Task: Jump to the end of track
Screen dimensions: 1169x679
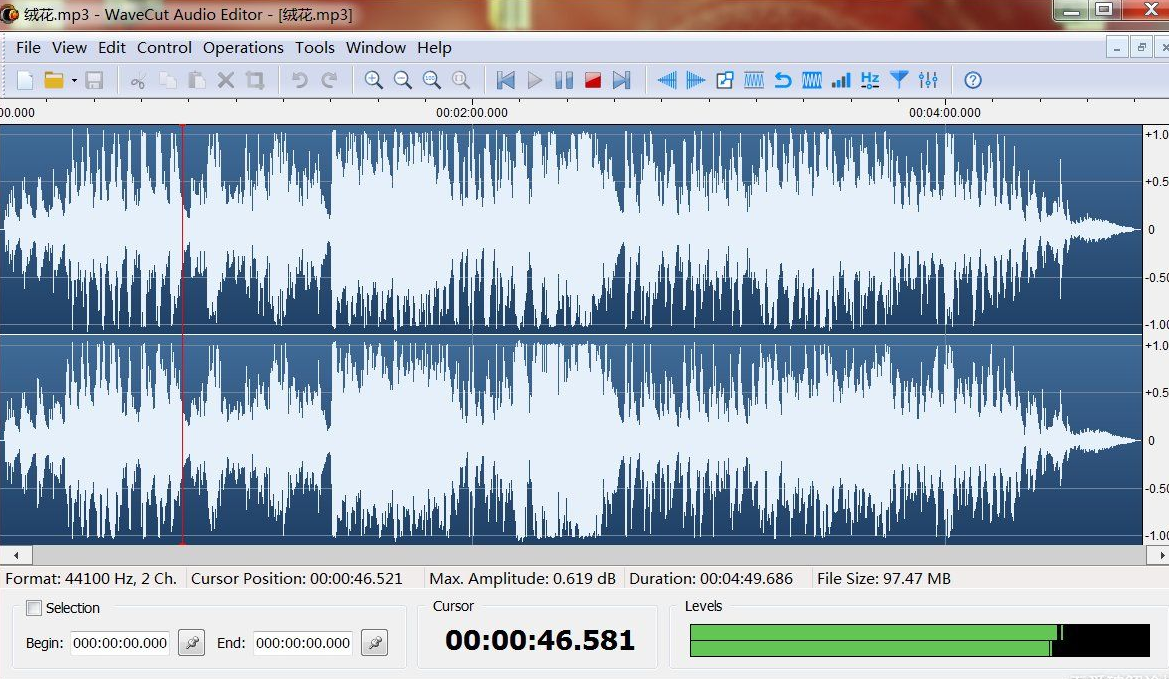Action: 622,80
